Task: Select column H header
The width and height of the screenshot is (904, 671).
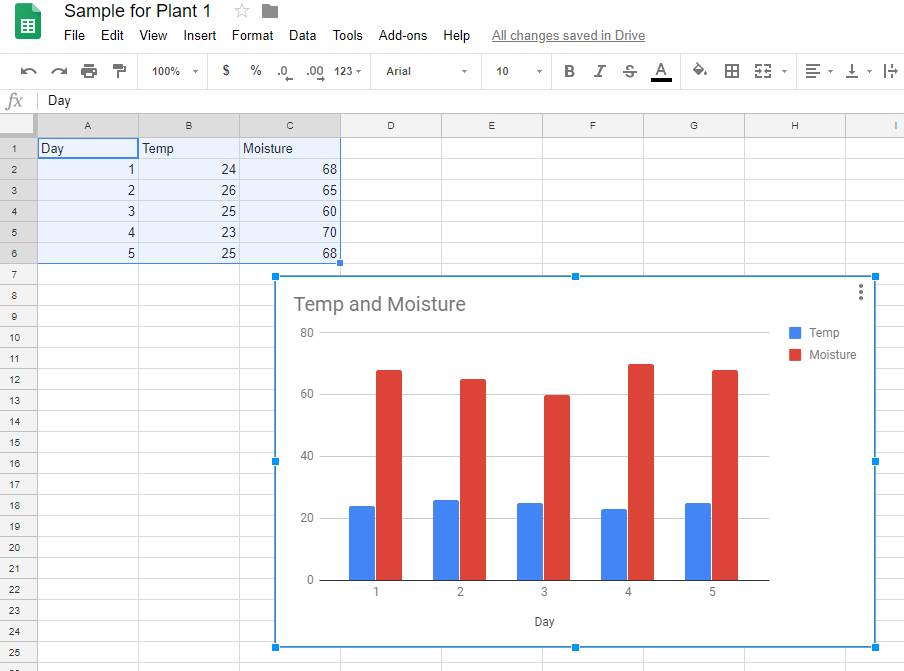Action: click(795, 125)
